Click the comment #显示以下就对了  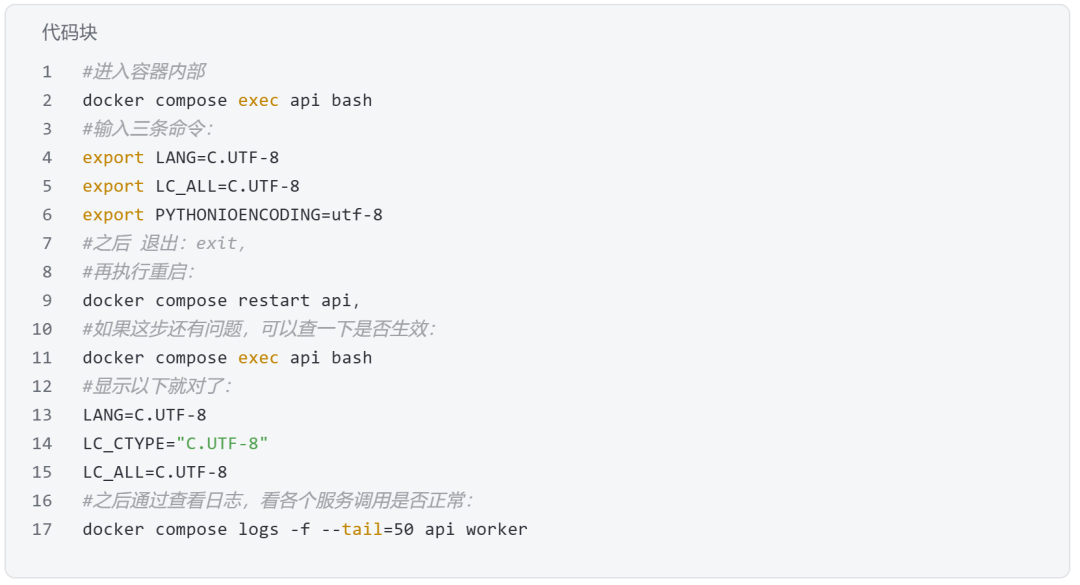157,387
